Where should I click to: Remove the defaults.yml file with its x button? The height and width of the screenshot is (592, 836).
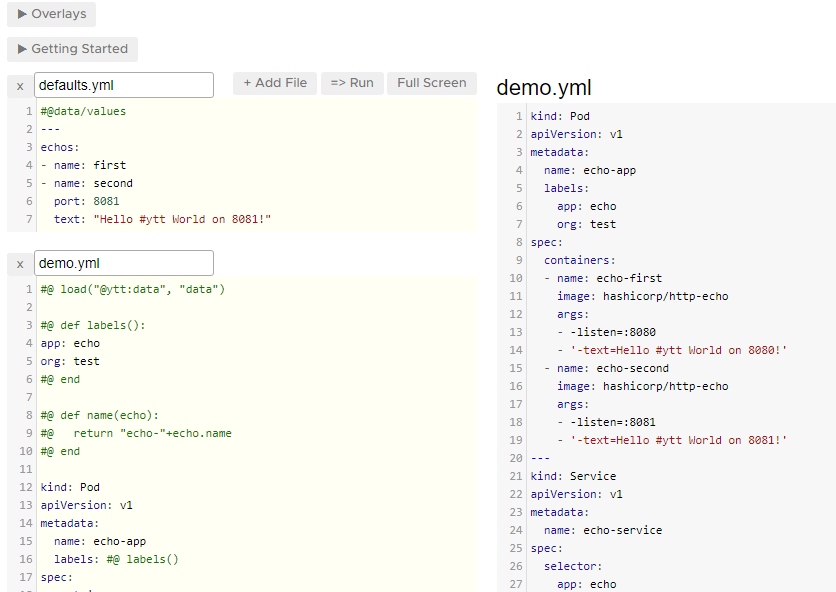coord(20,86)
